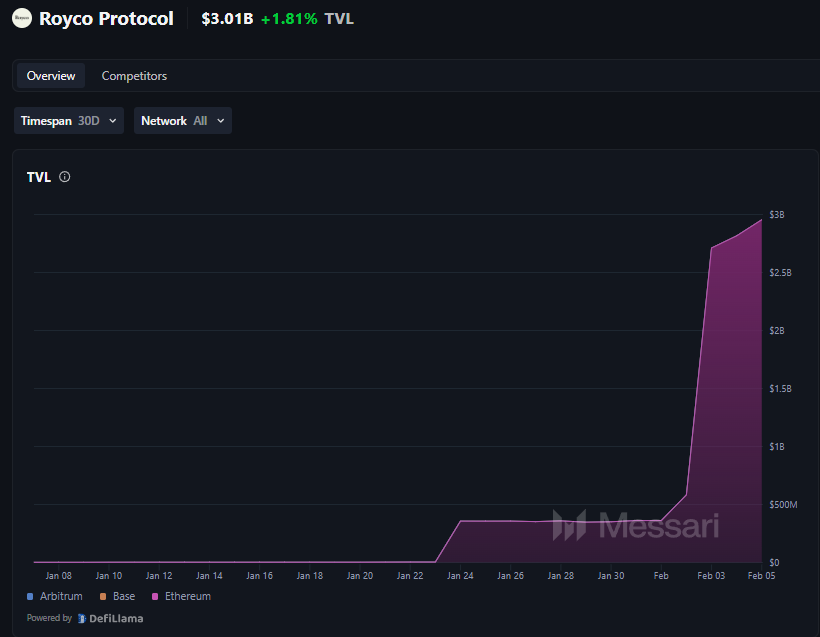Open the Timespan 30D dropdown
This screenshot has height=637, width=820.
(x=69, y=121)
